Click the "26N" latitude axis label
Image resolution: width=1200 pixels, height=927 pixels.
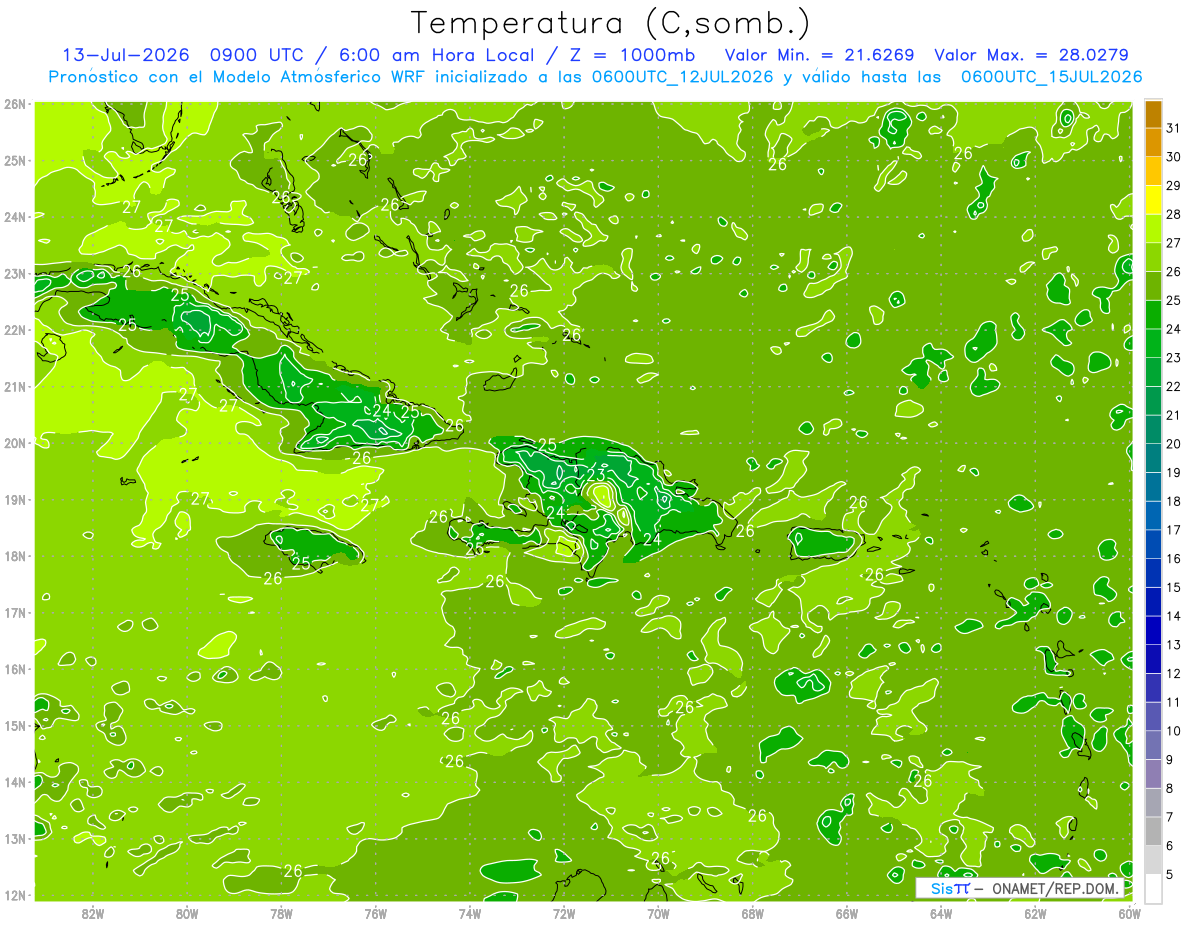pyautogui.click(x=15, y=103)
